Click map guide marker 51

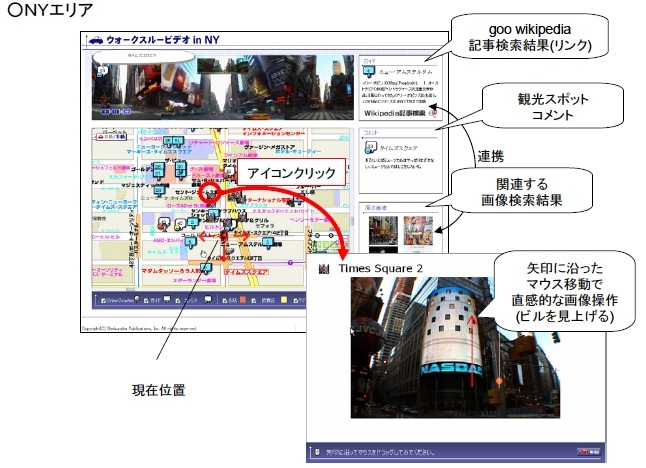pyautogui.click(x=178, y=142)
